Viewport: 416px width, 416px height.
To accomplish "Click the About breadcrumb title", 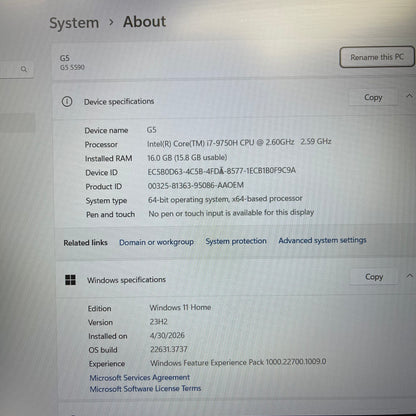I will (x=144, y=22).
